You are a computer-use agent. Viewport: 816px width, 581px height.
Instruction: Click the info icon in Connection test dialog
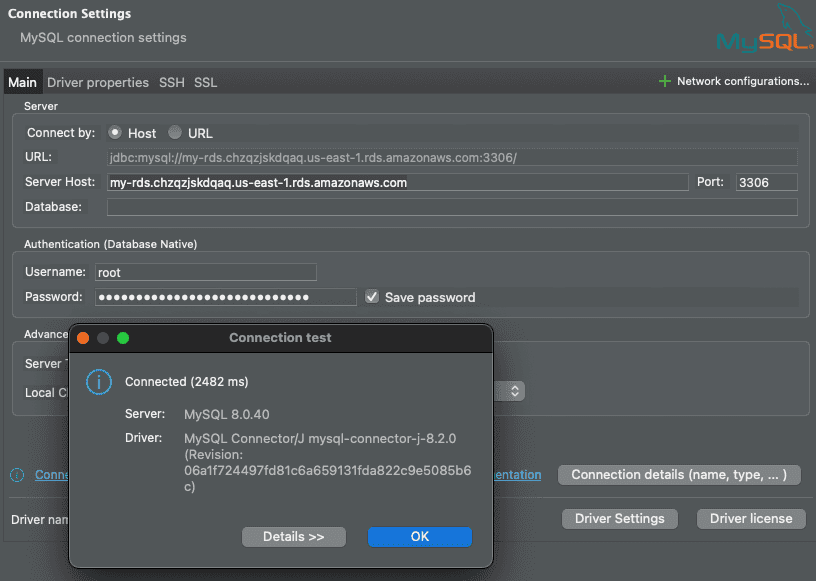tap(97, 381)
